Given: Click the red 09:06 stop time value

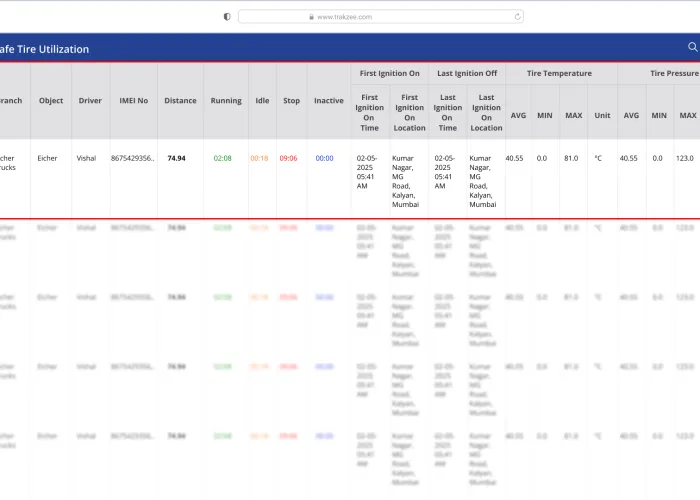Looking at the screenshot, I should point(288,158).
